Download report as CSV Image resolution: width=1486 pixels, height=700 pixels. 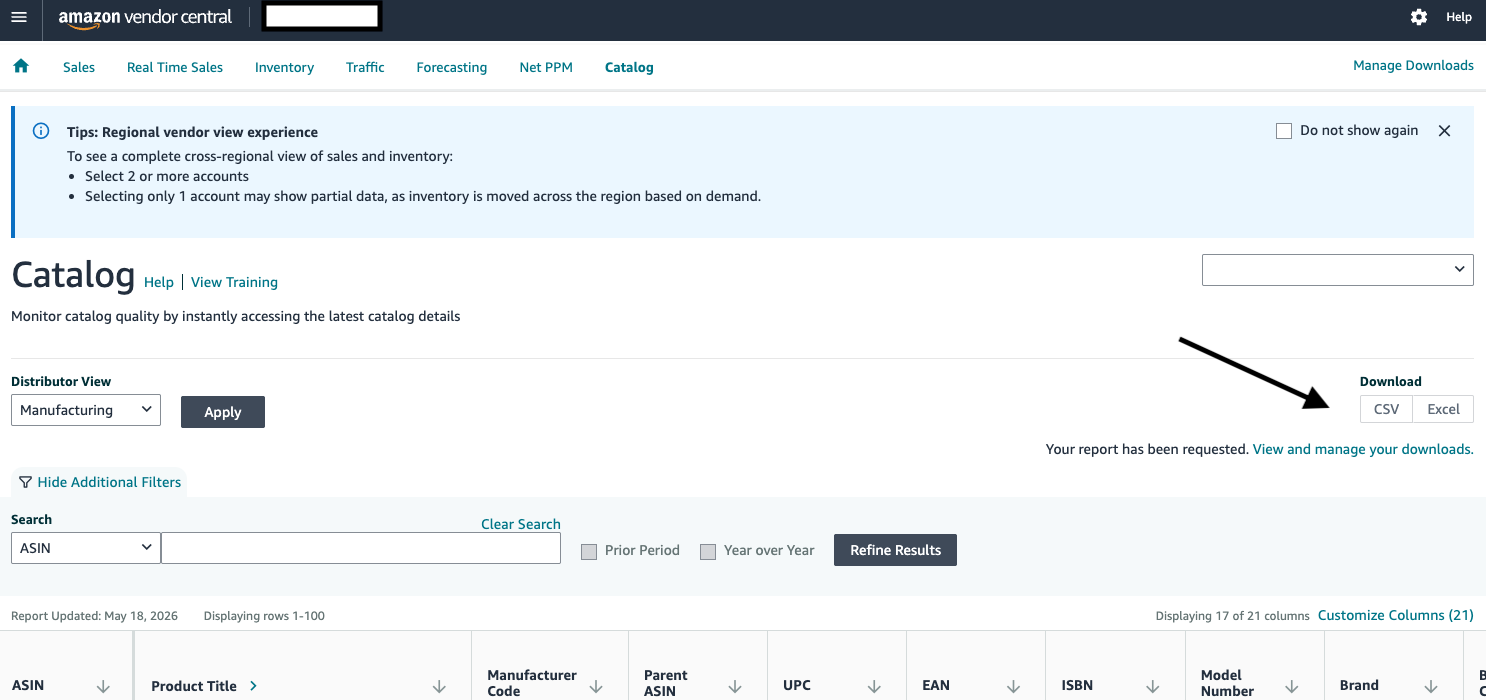click(1386, 409)
